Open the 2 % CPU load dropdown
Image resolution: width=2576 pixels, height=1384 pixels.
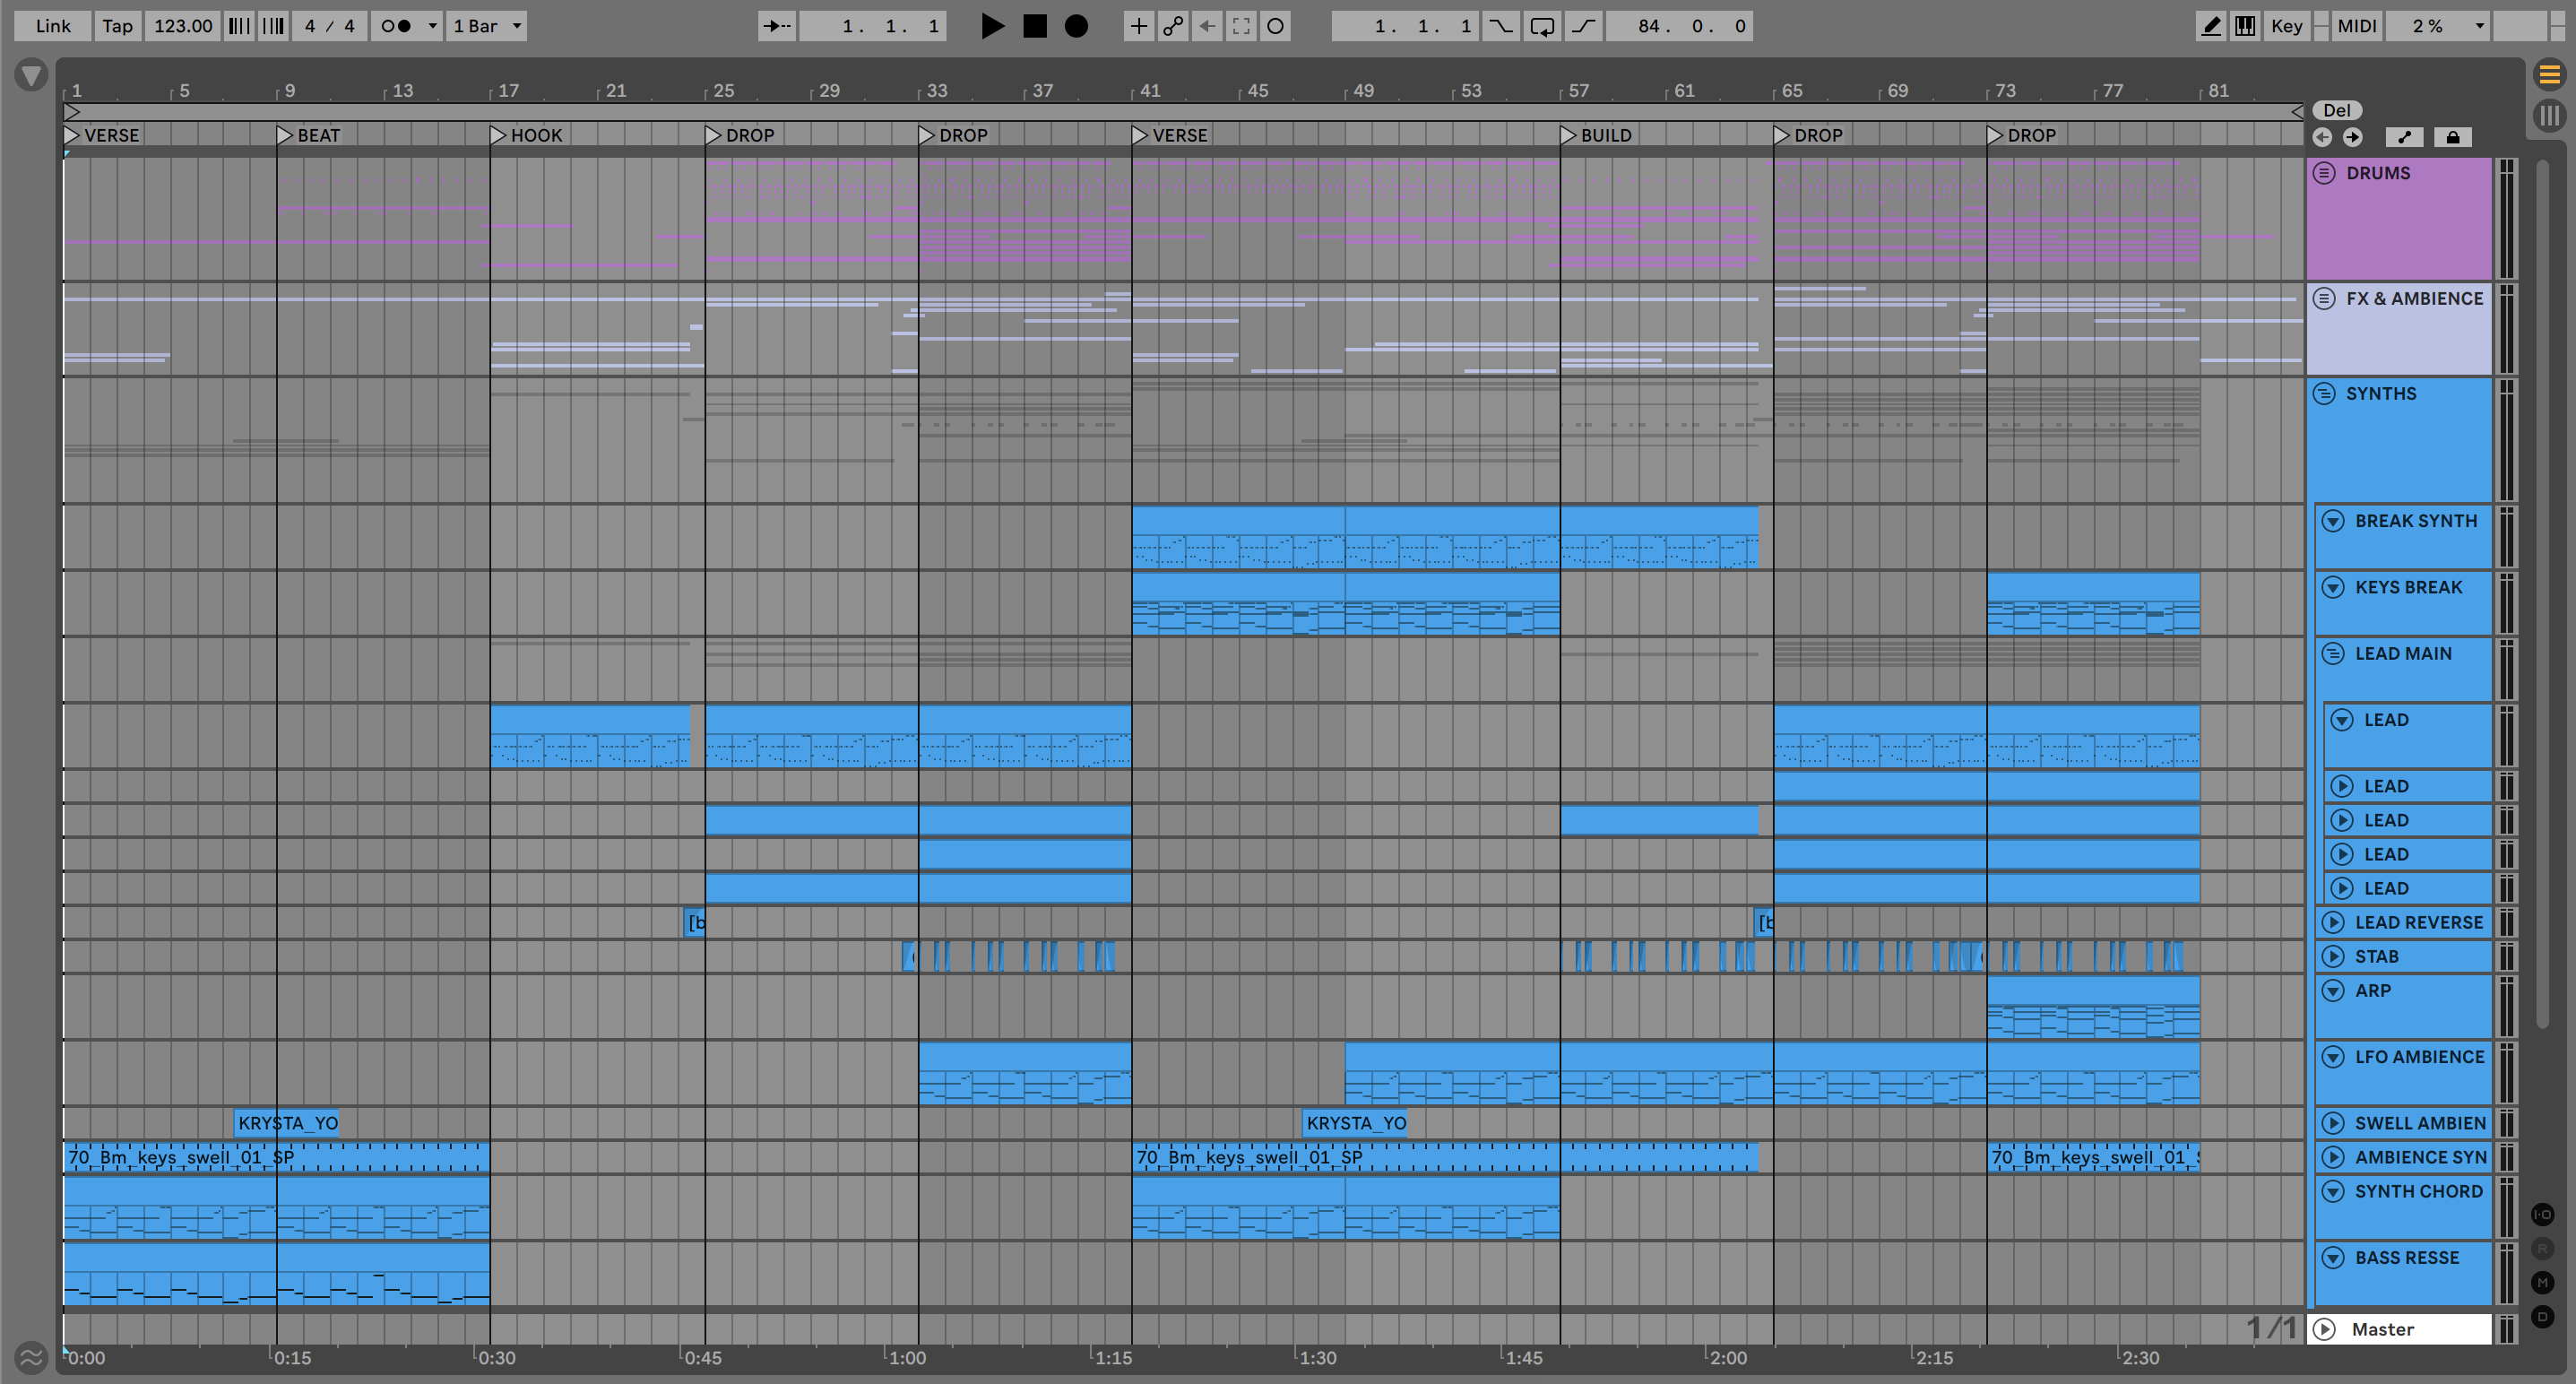point(2438,26)
